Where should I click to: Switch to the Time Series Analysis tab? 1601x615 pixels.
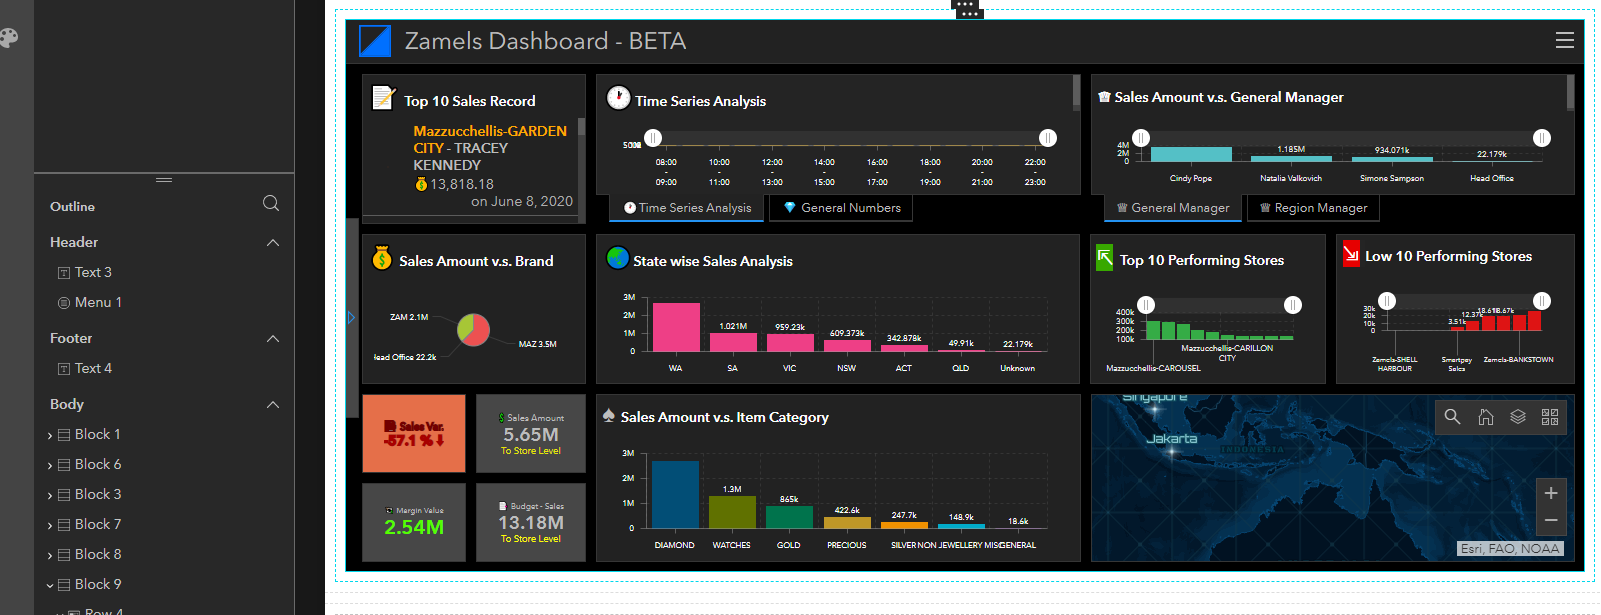[687, 208]
